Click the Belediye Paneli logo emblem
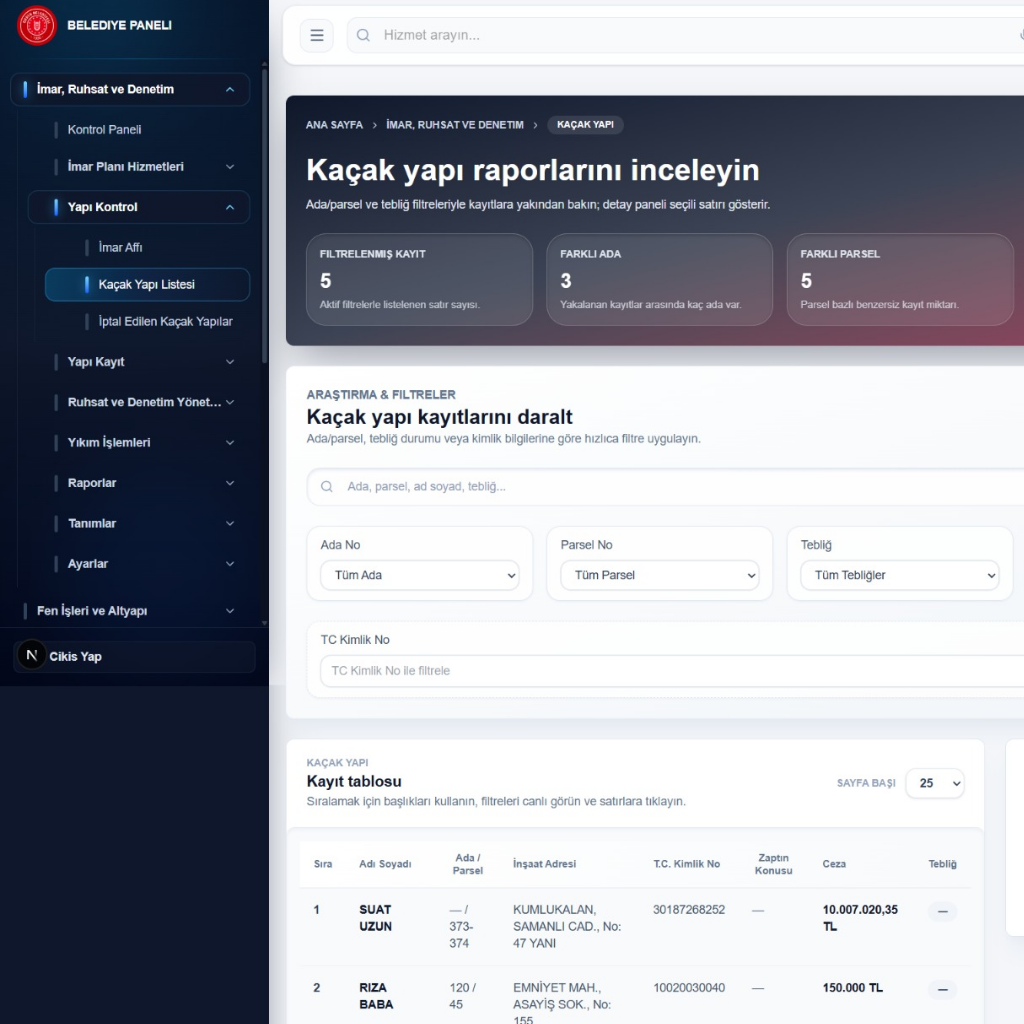 tap(37, 25)
